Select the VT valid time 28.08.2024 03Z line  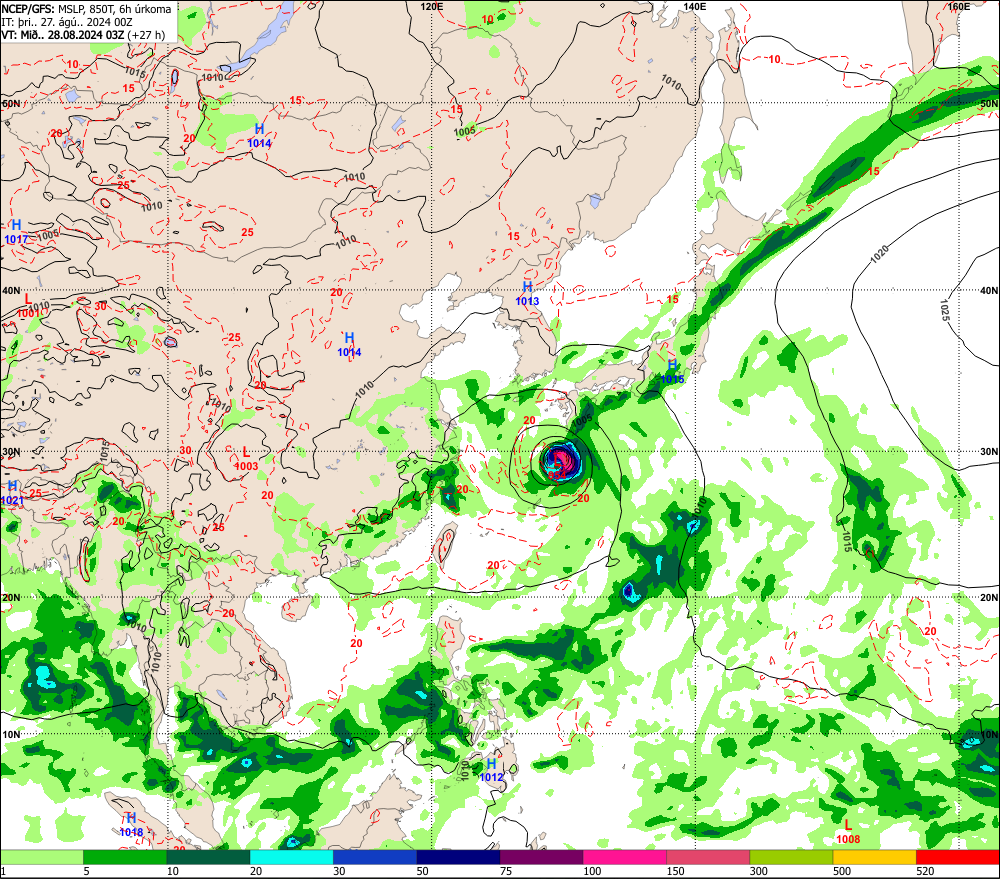83,34
